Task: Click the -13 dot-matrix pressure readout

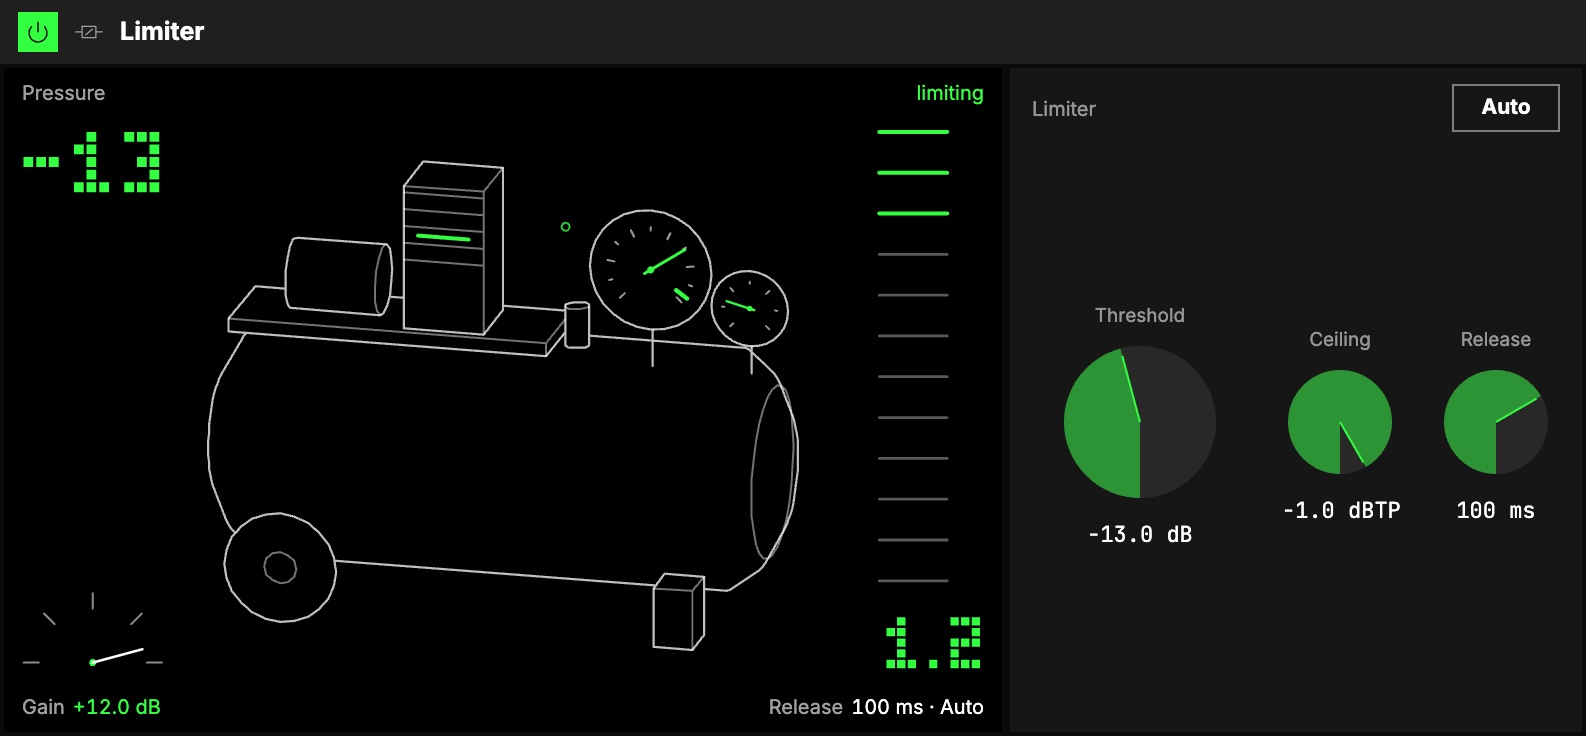Action: [x=92, y=161]
